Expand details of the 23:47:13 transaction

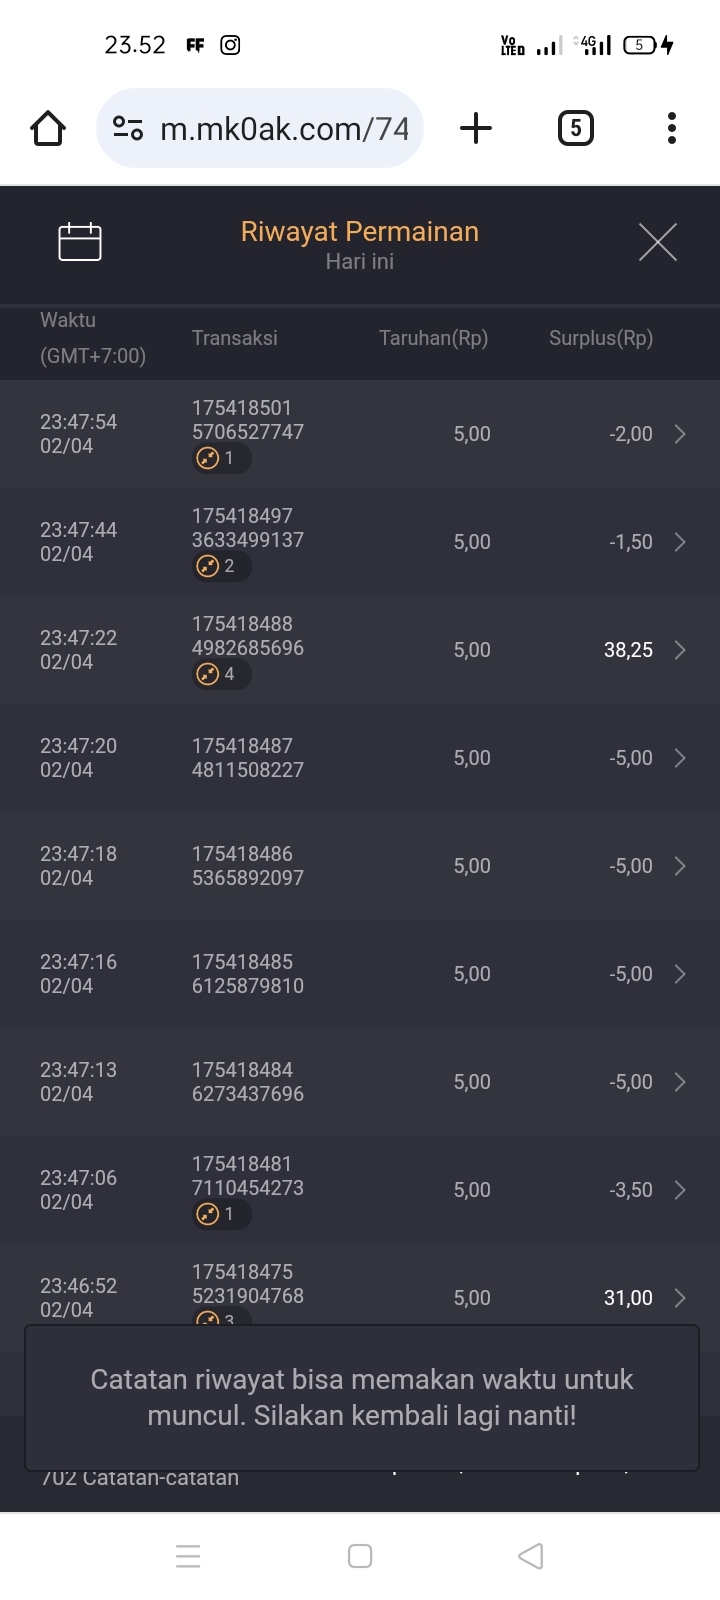coord(680,1082)
